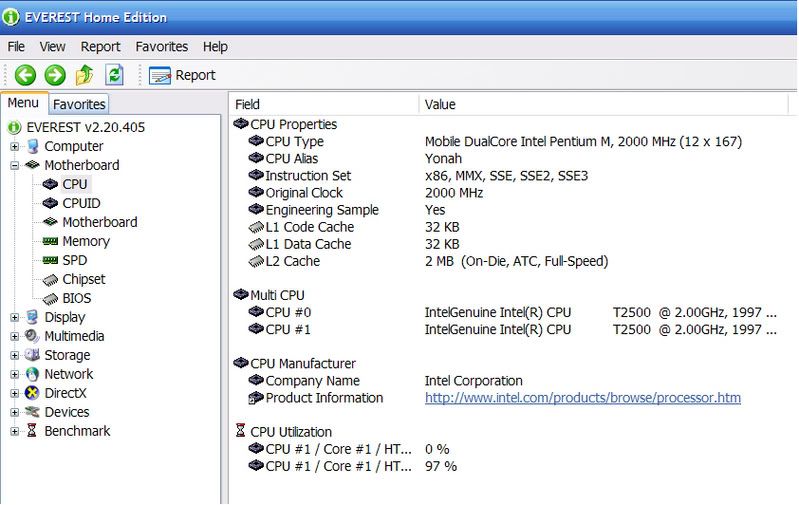Click the Value column header
Viewport: 799px width, 505px height.
pyautogui.click(x=603, y=104)
